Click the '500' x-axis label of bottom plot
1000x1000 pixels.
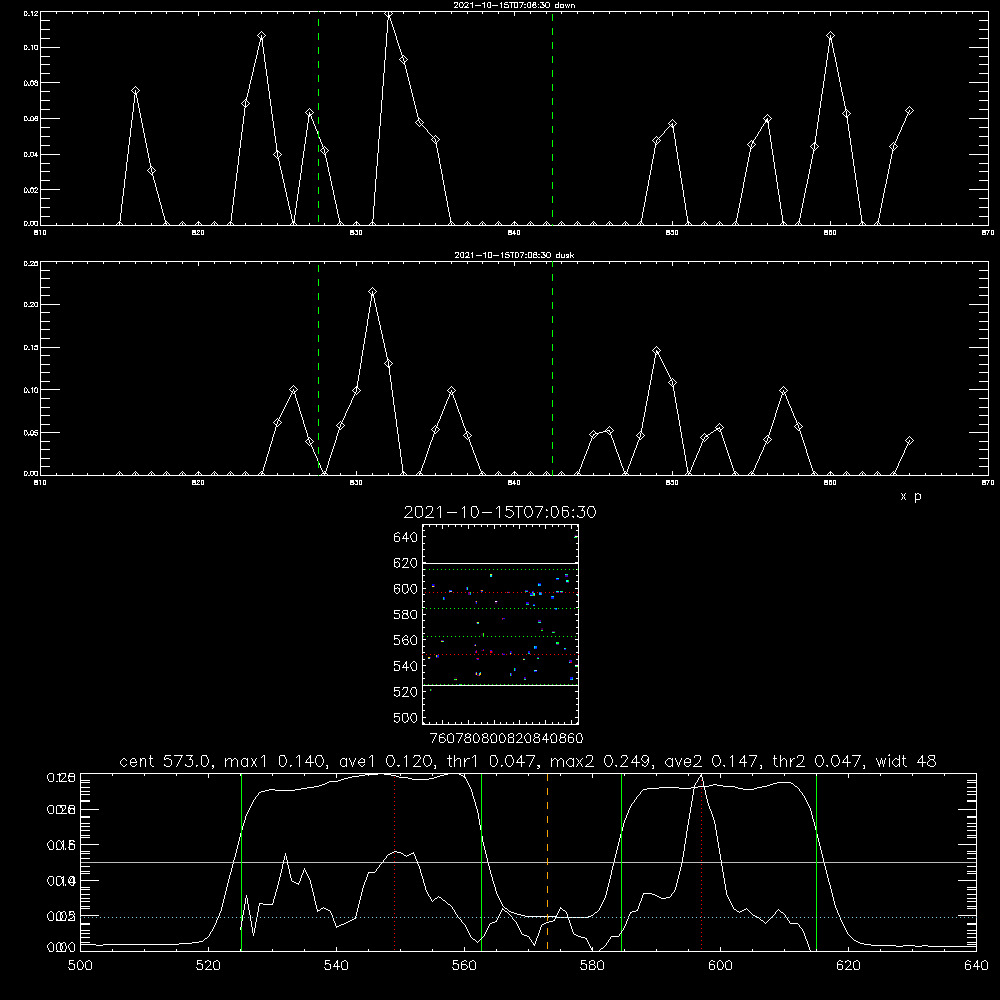click(80, 966)
